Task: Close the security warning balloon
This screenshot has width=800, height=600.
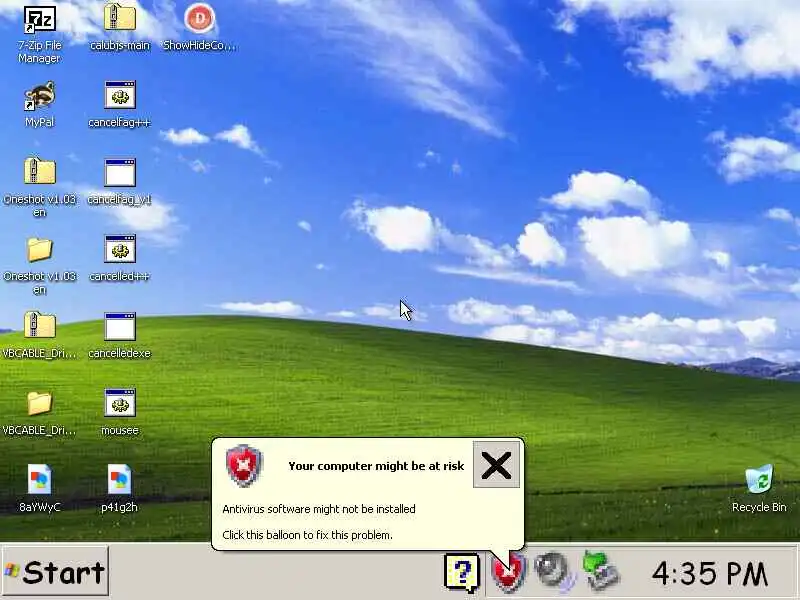Action: click(x=496, y=465)
